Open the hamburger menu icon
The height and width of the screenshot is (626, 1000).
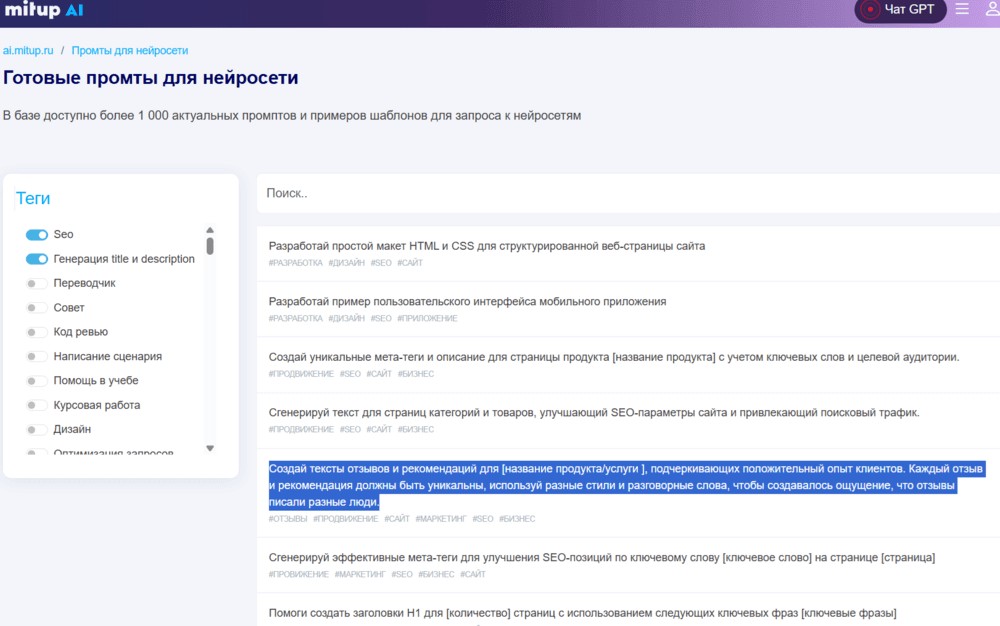click(x=962, y=9)
